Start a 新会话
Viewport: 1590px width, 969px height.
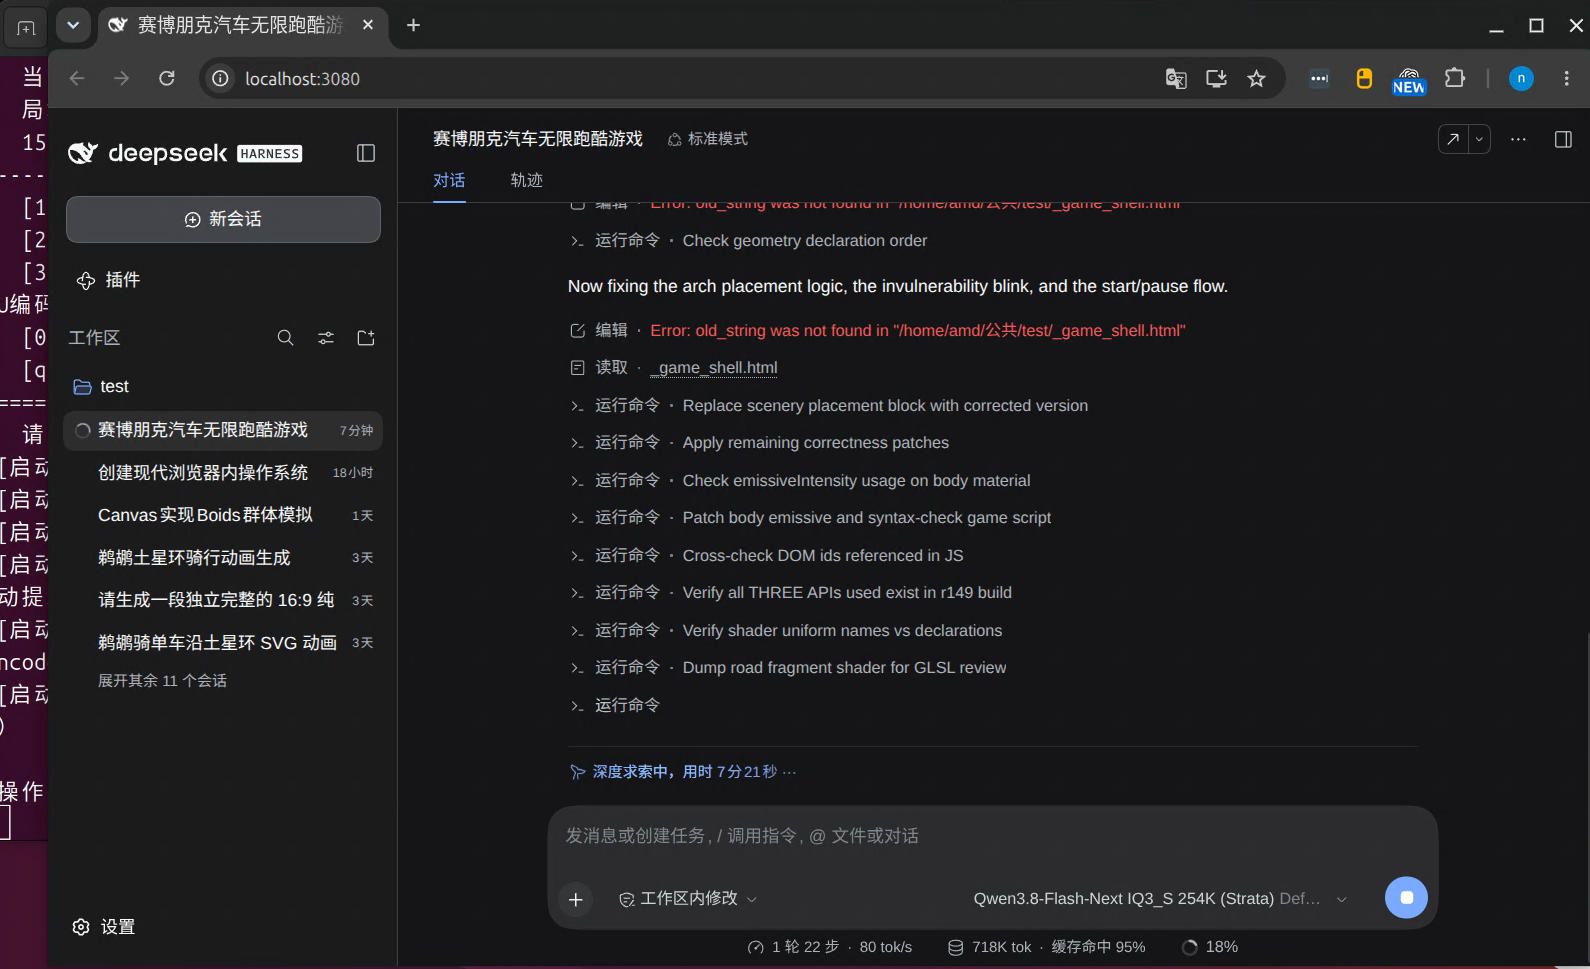point(223,219)
